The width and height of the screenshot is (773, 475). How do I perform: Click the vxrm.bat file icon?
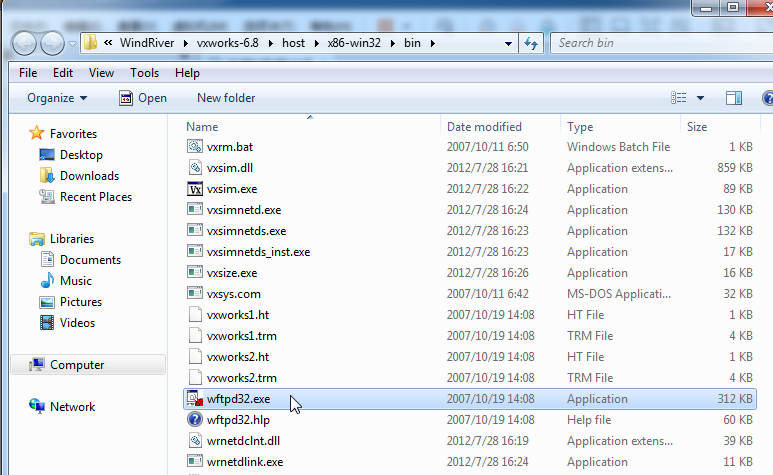195,146
